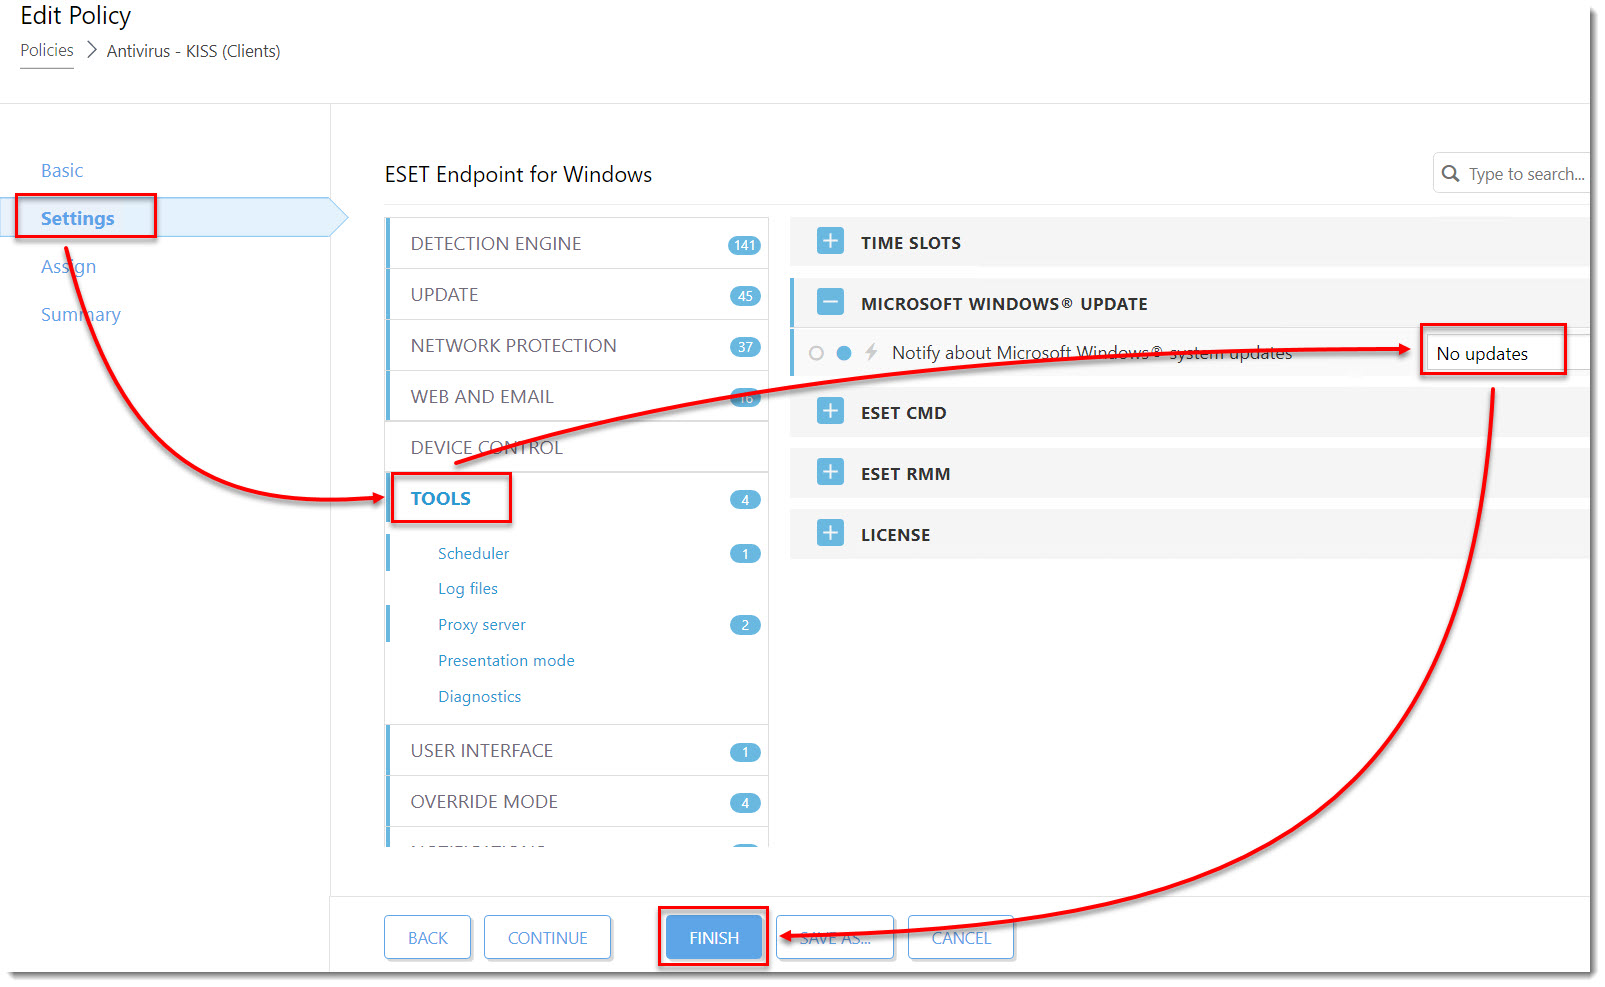Open Scheduler under Tools
Viewport: 1605px width, 987px height.
pyautogui.click(x=473, y=553)
